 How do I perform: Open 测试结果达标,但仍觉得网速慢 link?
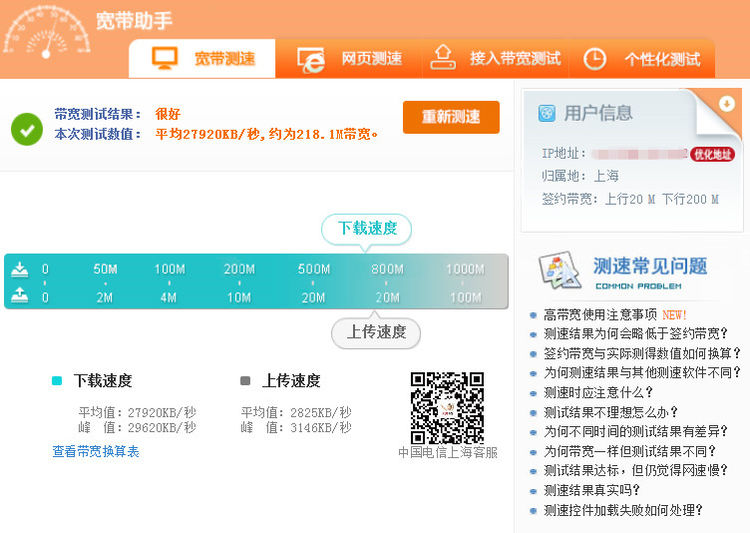(636, 471)
